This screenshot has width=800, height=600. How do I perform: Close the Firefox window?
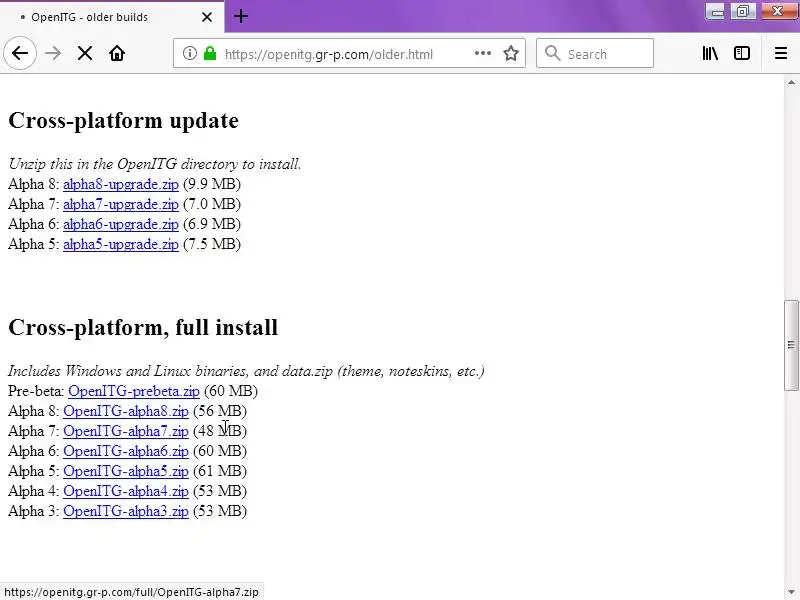coord(778,11)
